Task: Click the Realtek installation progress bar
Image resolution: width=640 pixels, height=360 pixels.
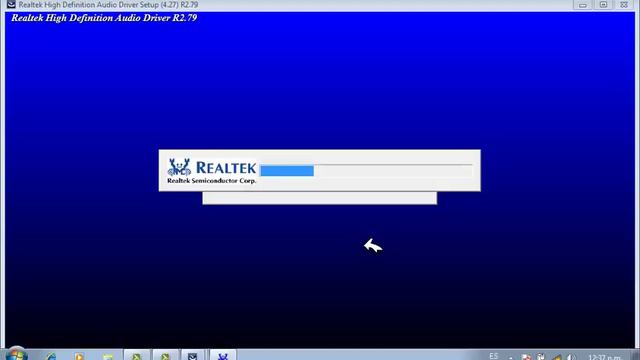Action: coord(366,171)
